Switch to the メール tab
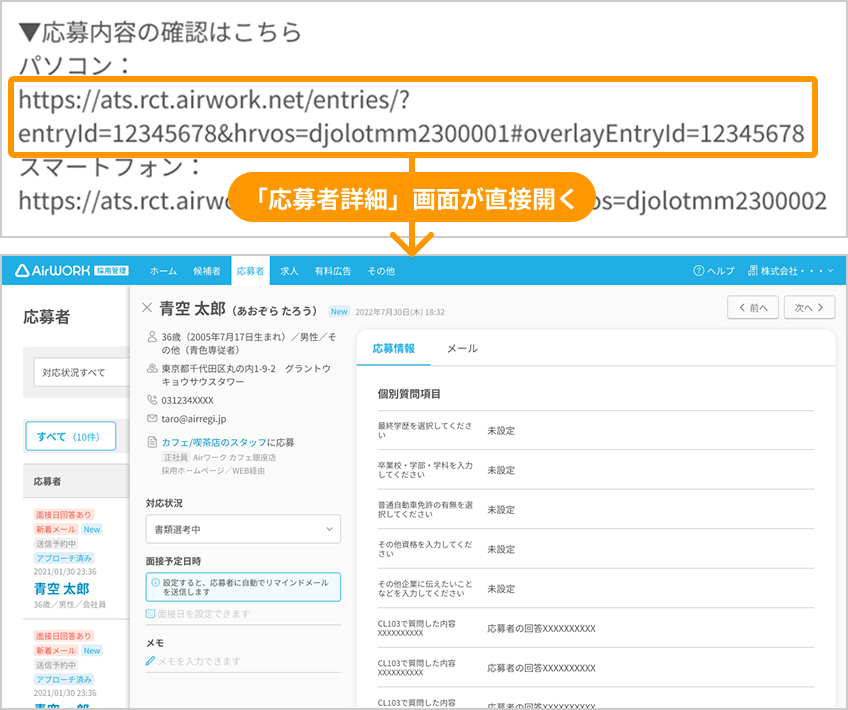 [462, 349]
